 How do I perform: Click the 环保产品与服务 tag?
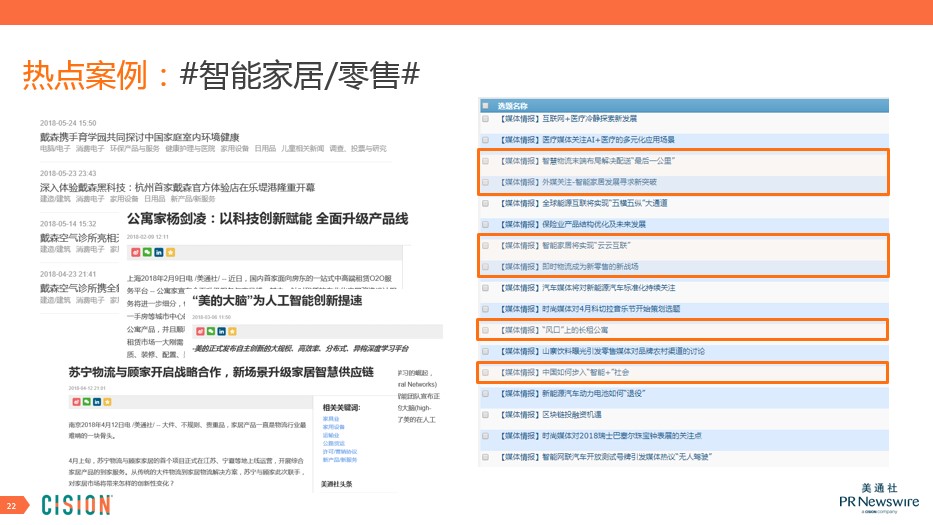134,149
